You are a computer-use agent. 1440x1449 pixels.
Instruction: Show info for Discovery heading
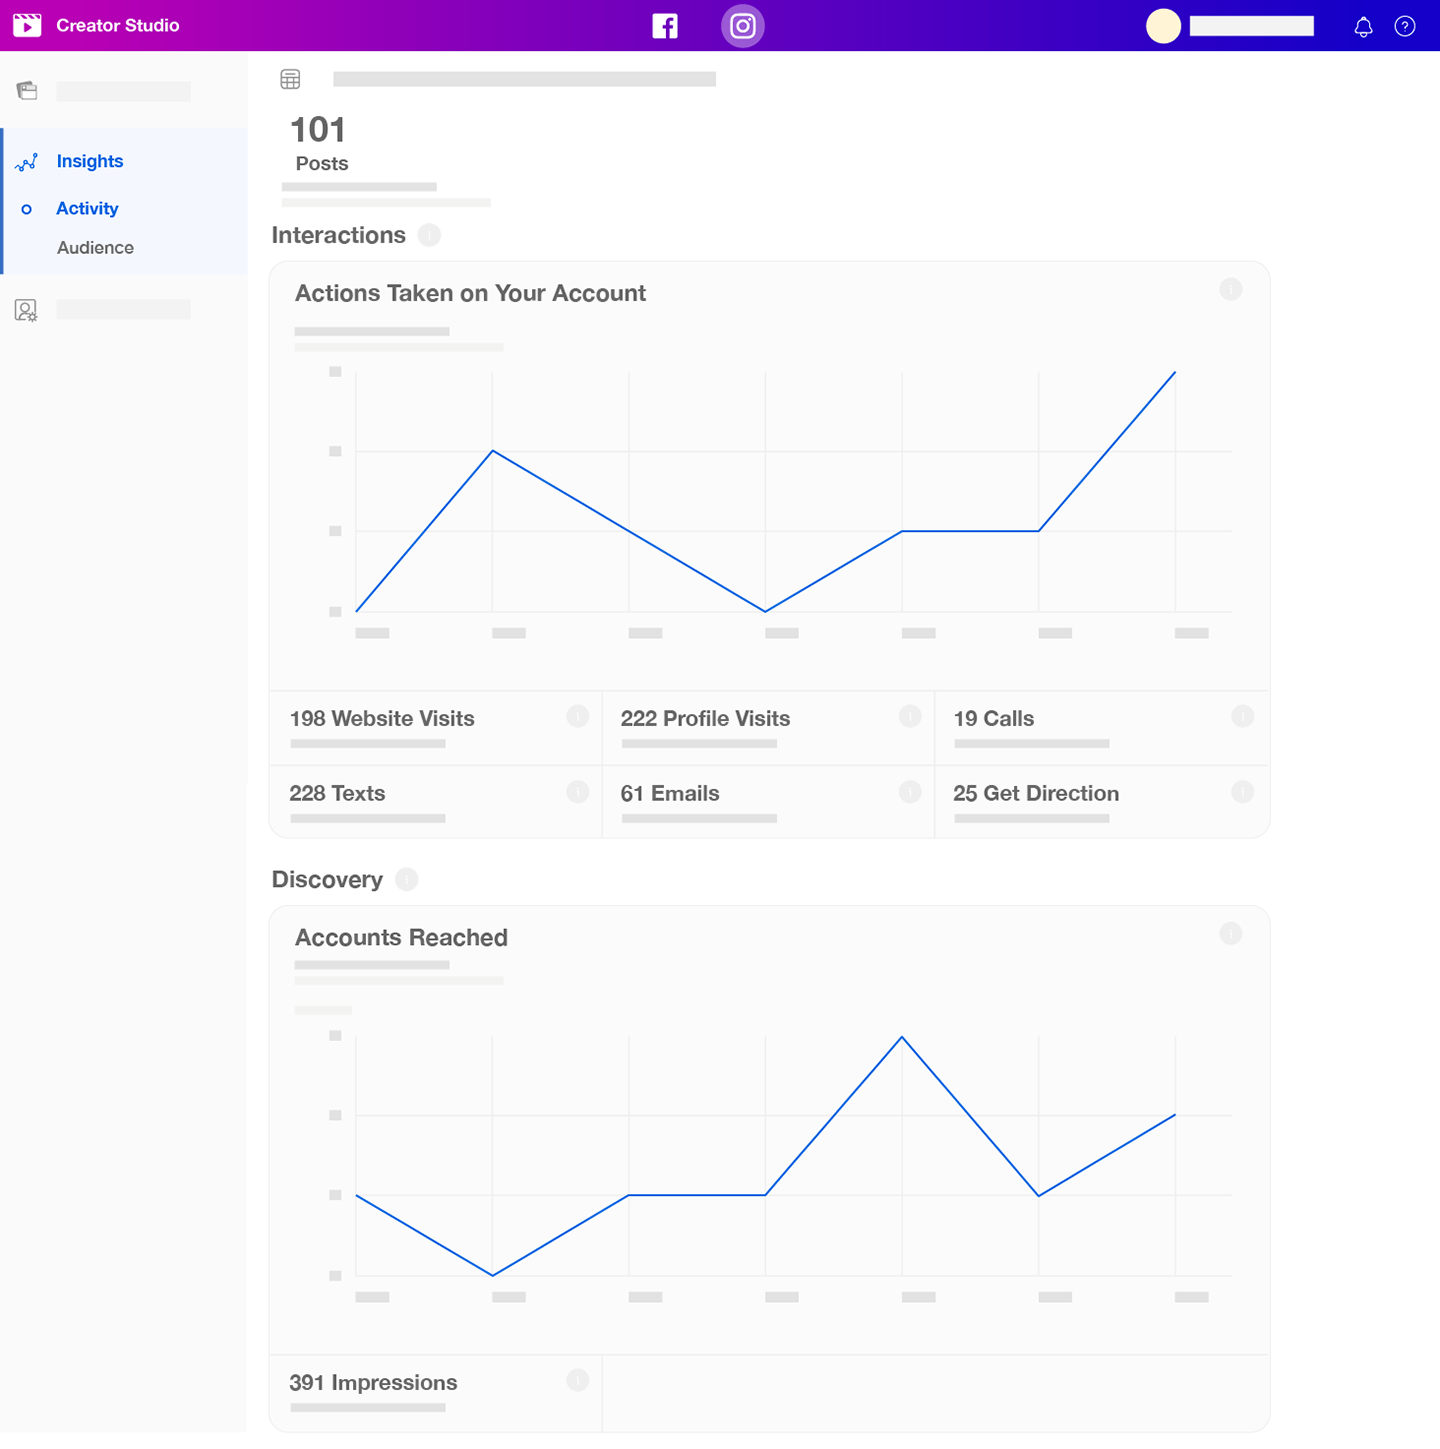tap(406, 879)
